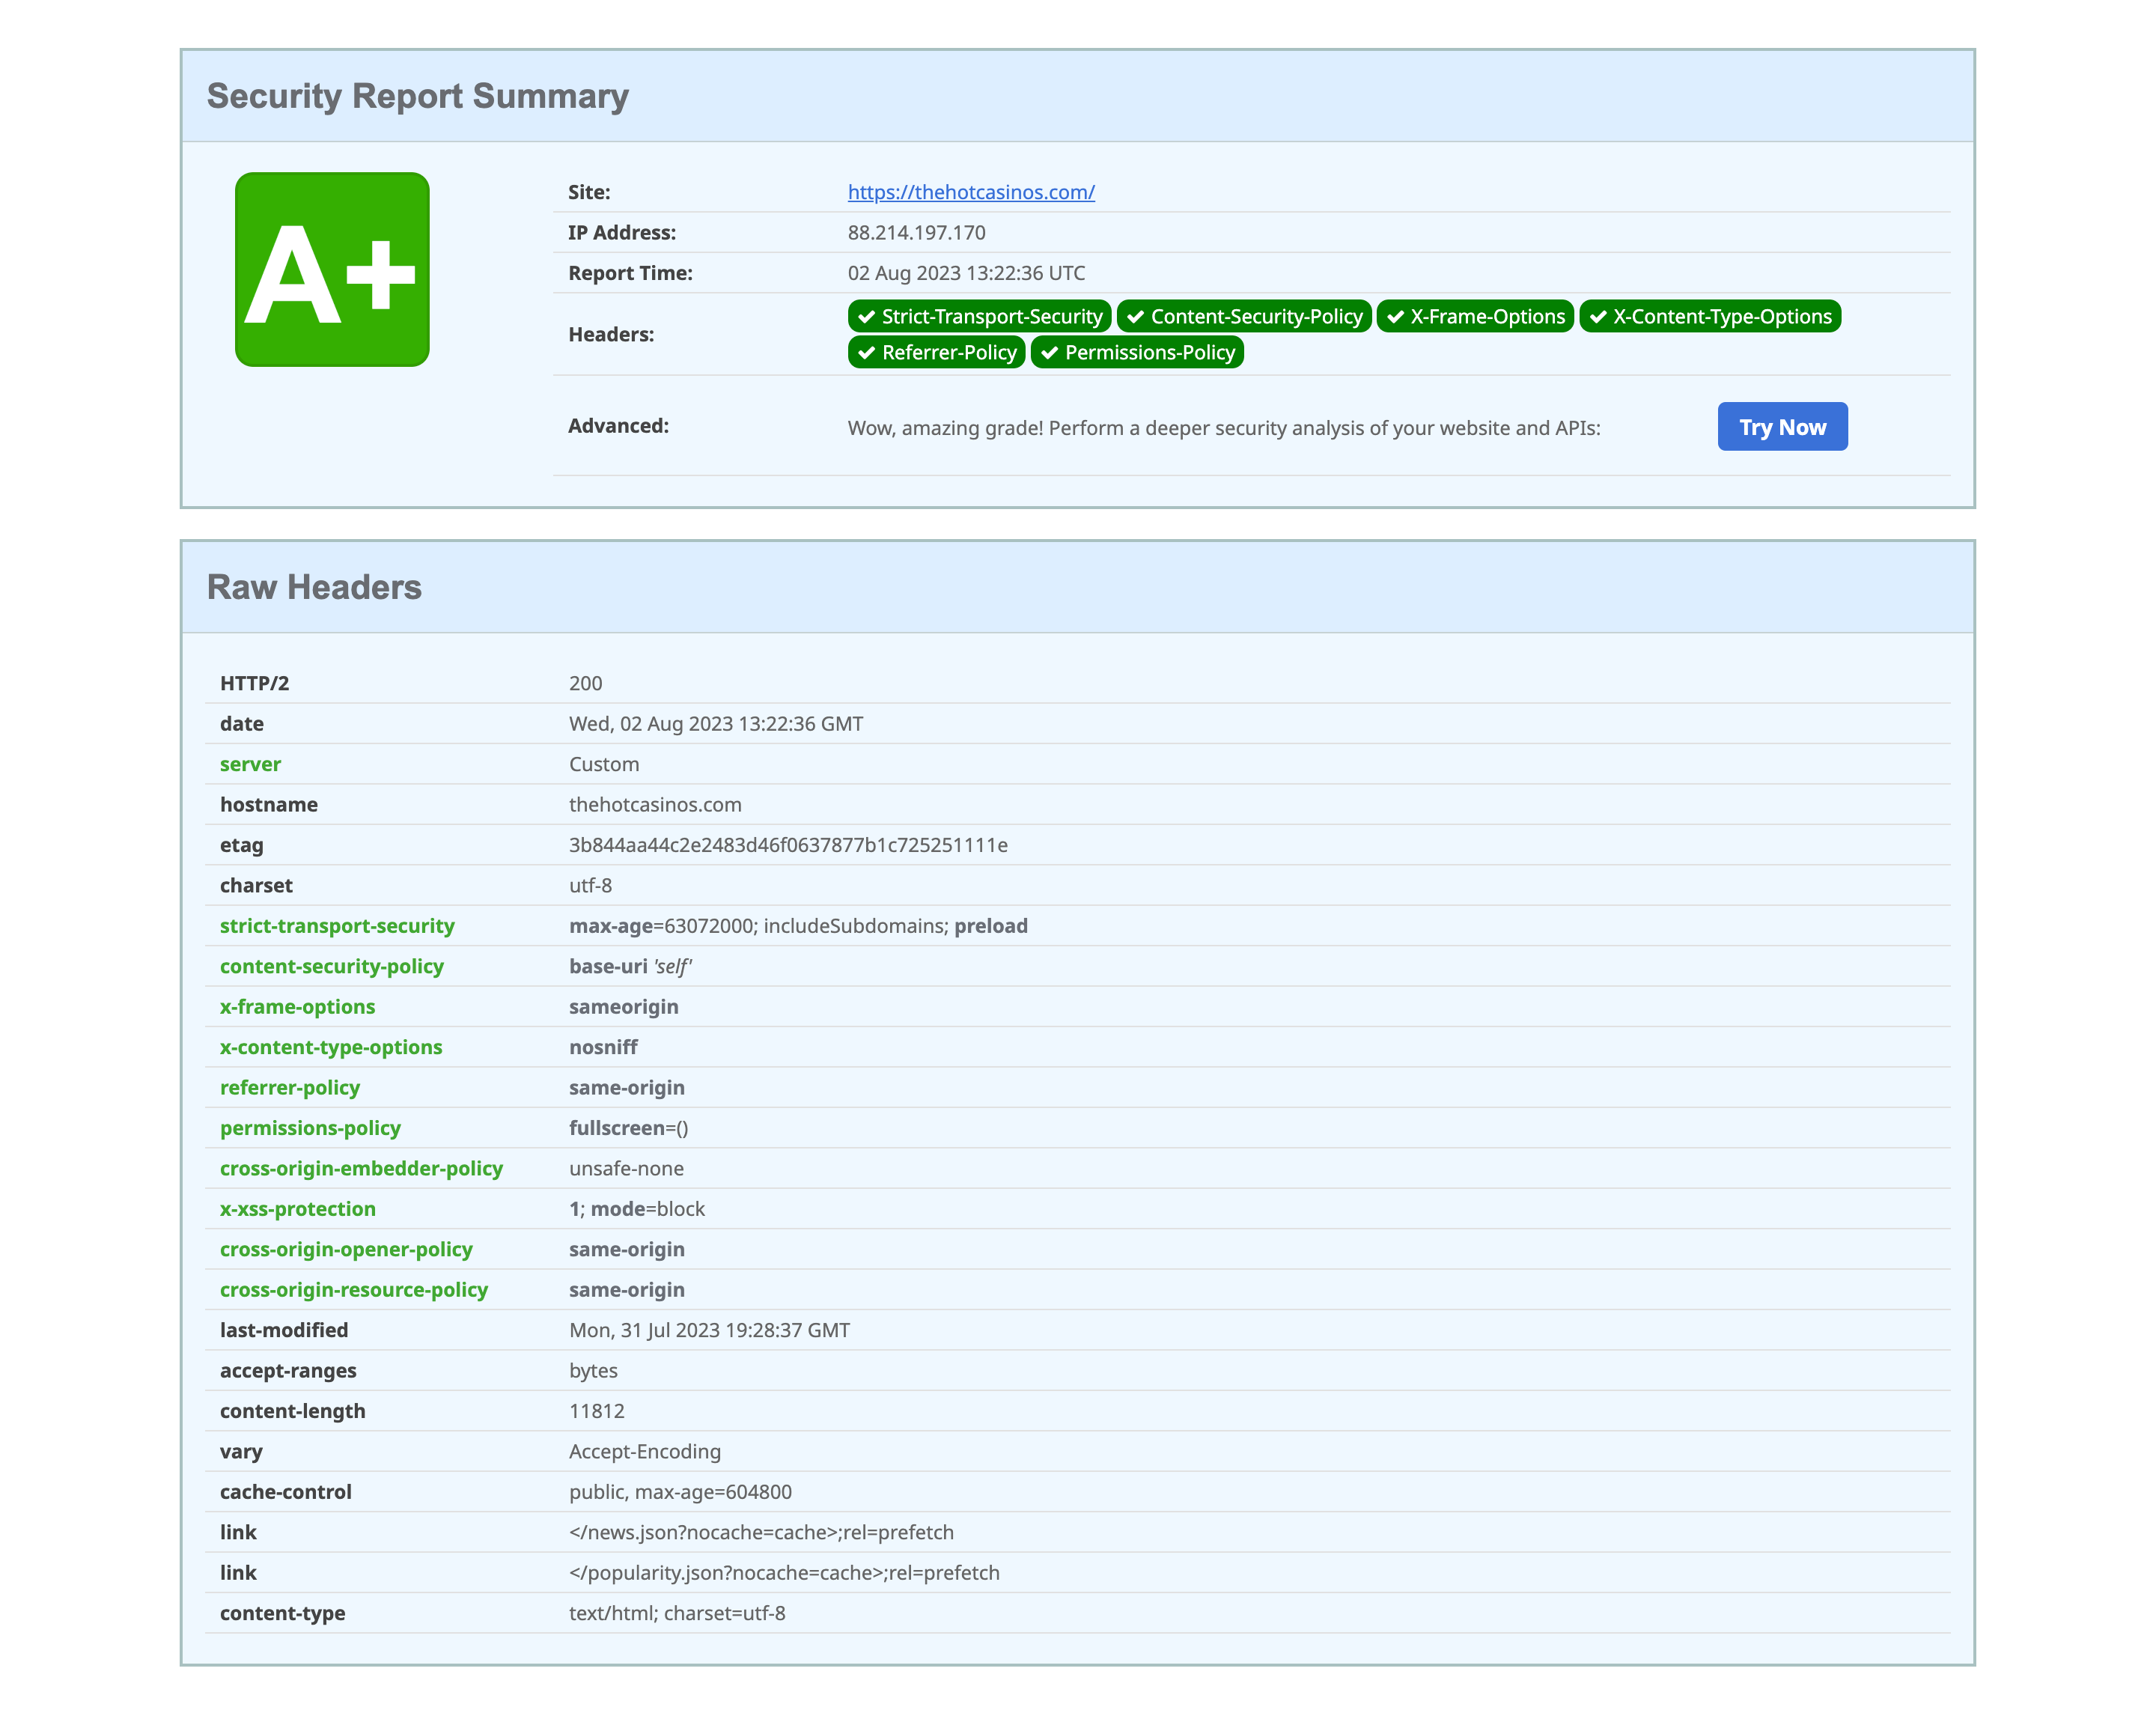
Task: Select the X-Content-Type-Options header badge
Action: (1710, 316)
